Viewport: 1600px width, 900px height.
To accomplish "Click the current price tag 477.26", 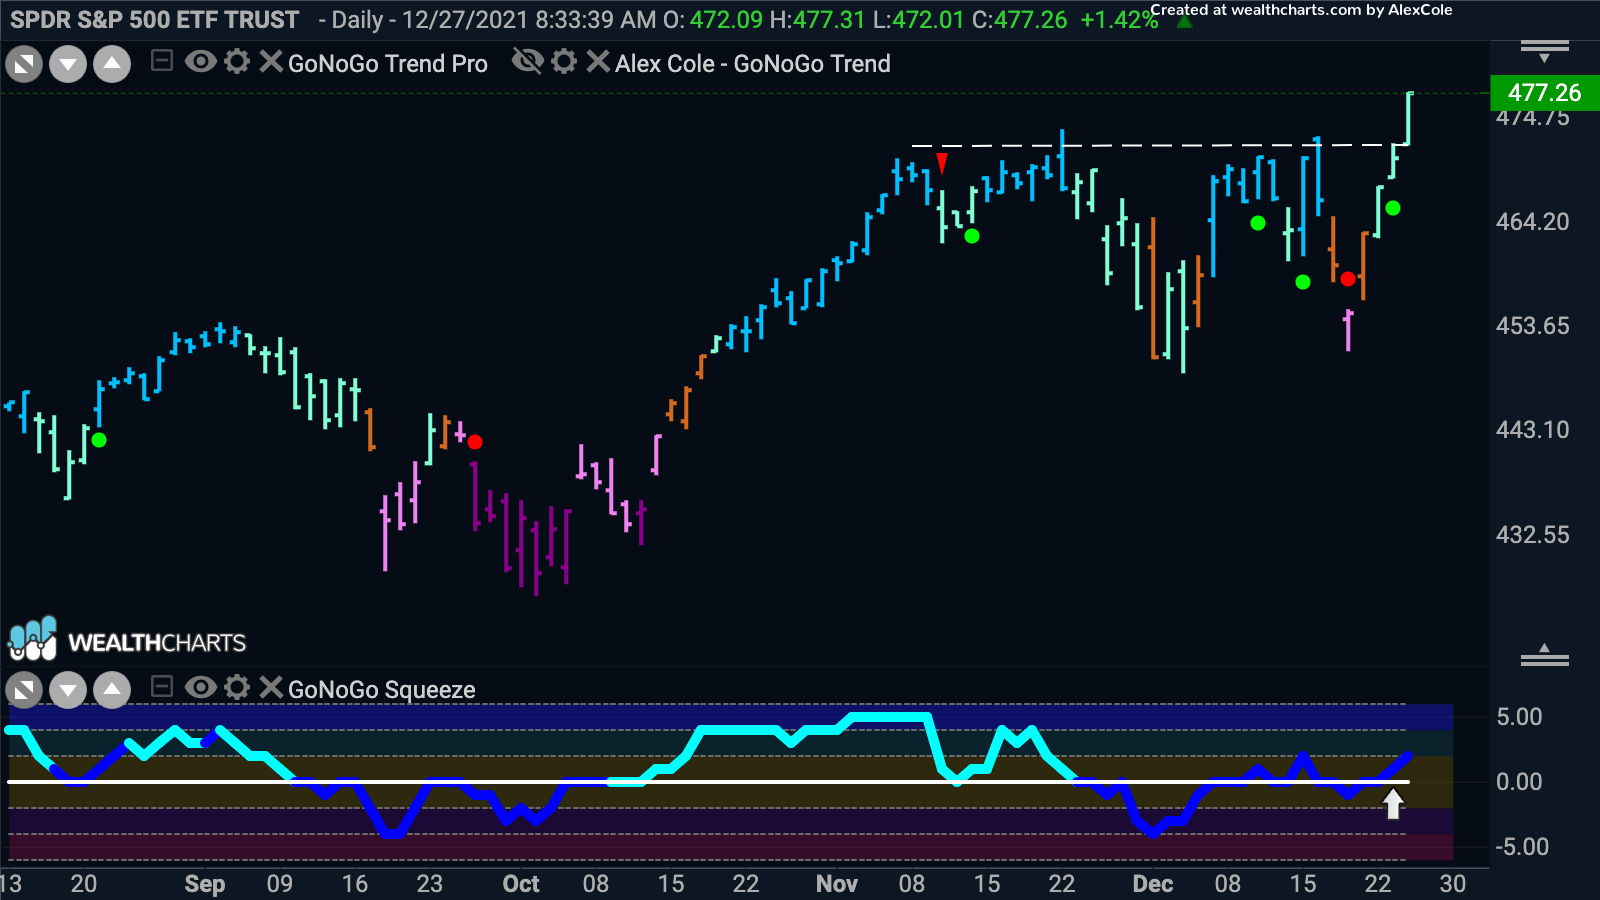I will [1545, 93].
